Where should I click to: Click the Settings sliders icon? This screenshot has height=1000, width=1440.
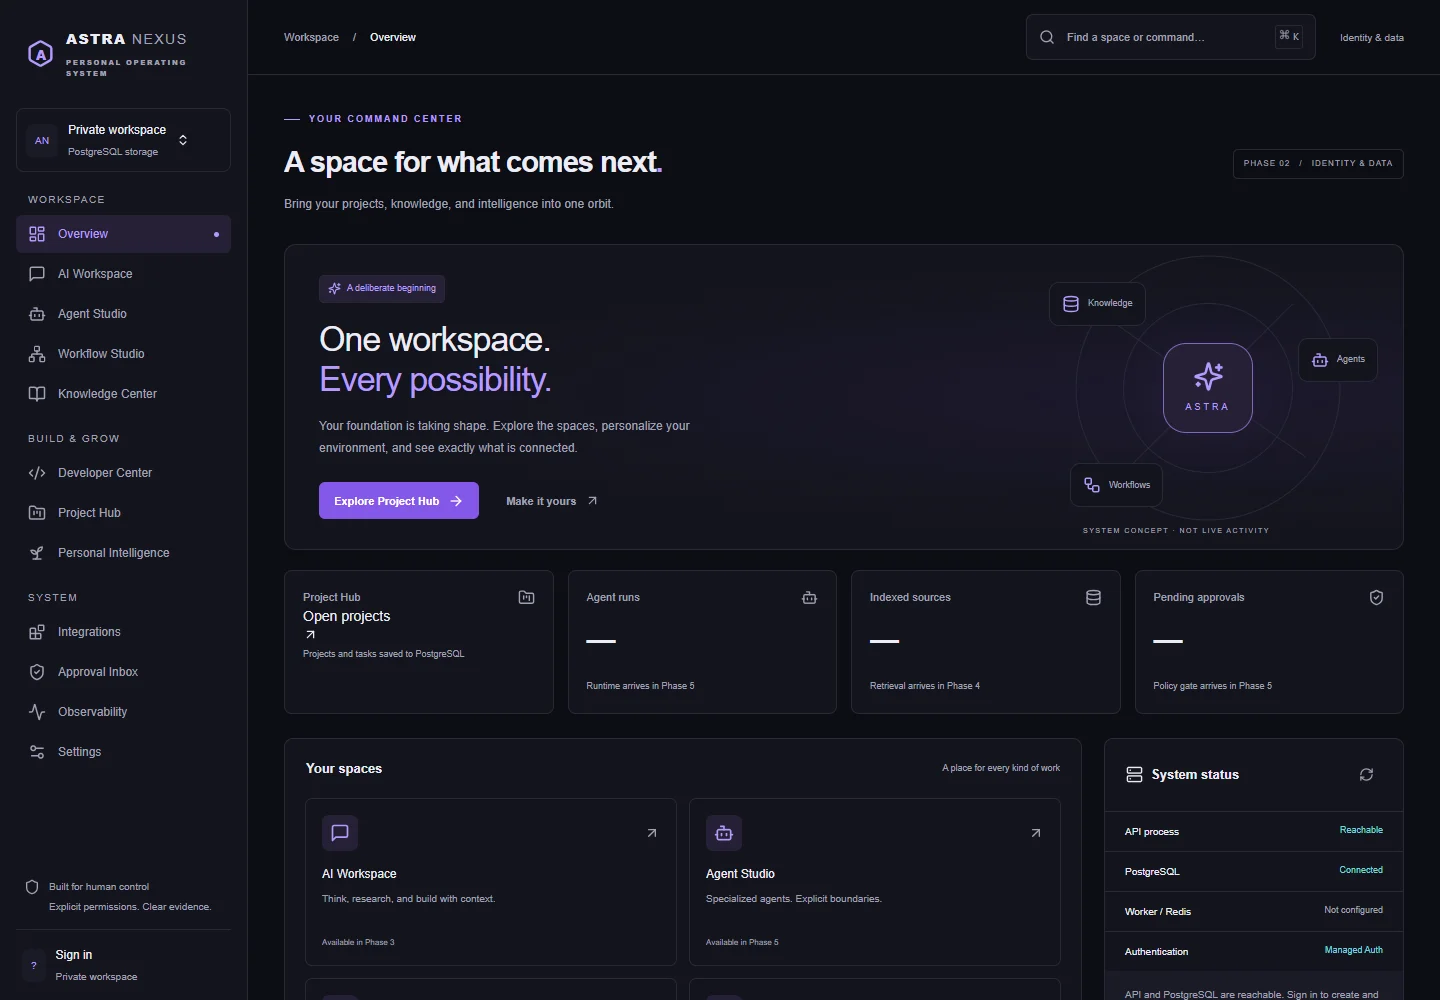click(x=37, y=752)
